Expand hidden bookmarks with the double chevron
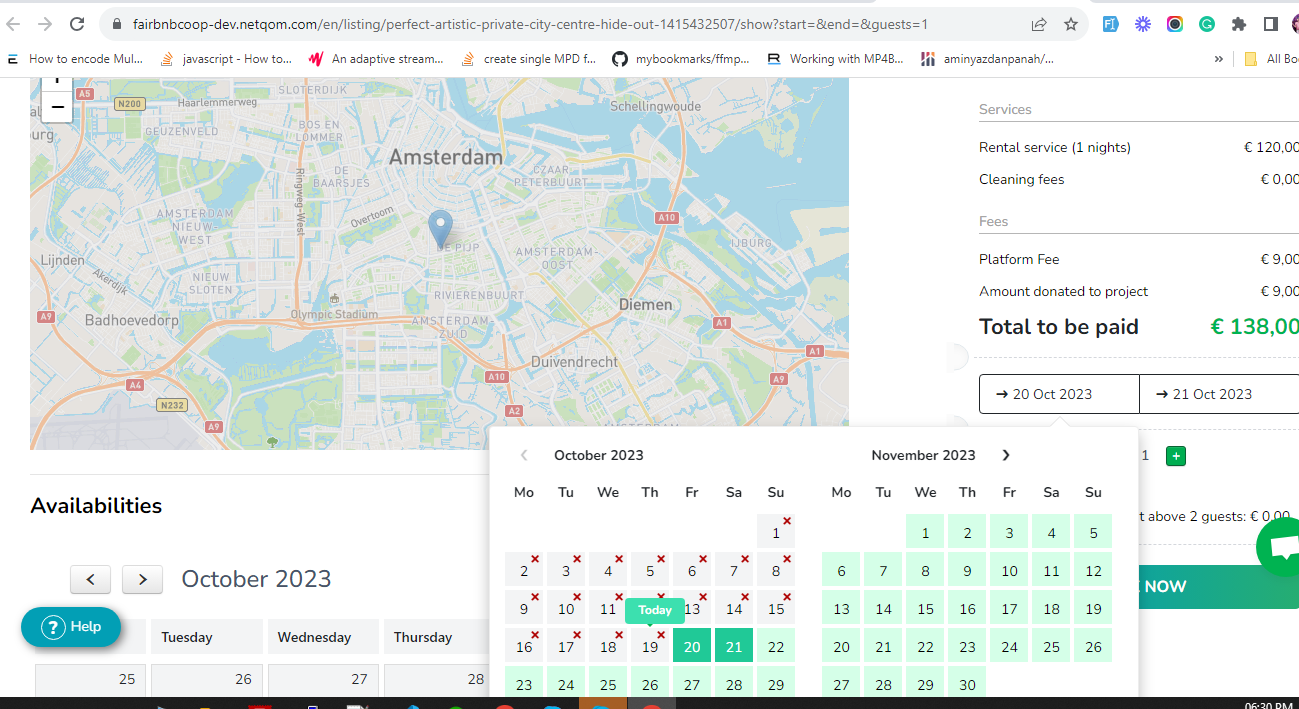This screenshot has height=709, width=1299. pos(1218,59)
